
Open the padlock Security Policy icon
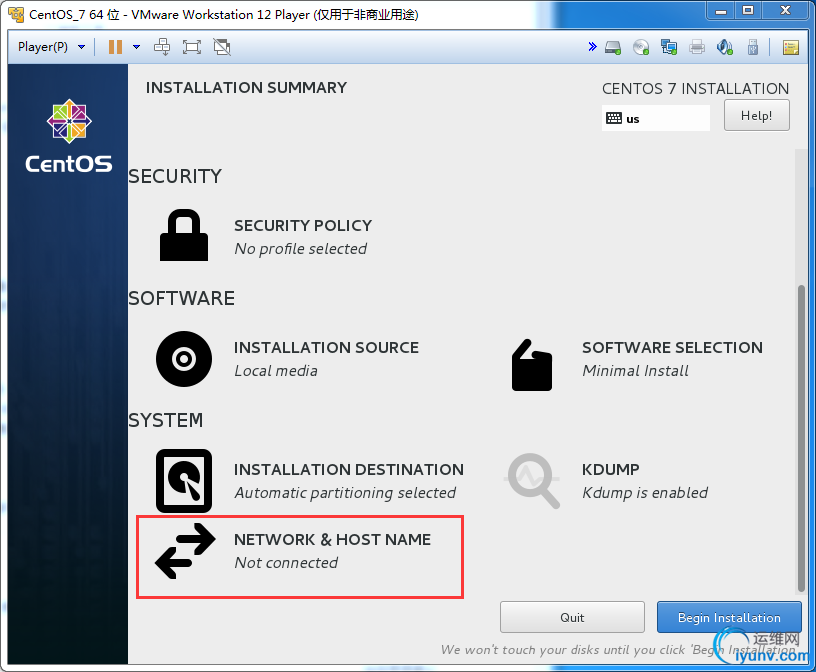(x=184, y=235)
